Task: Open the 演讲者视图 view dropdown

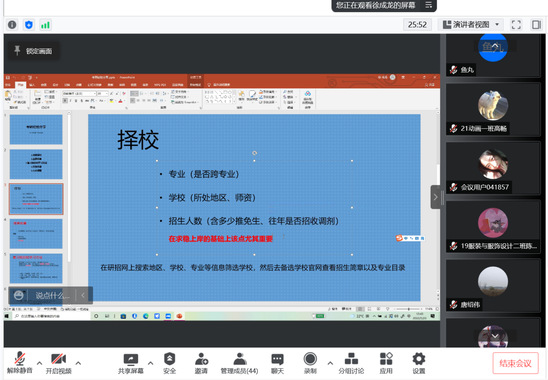Action: 471,25
